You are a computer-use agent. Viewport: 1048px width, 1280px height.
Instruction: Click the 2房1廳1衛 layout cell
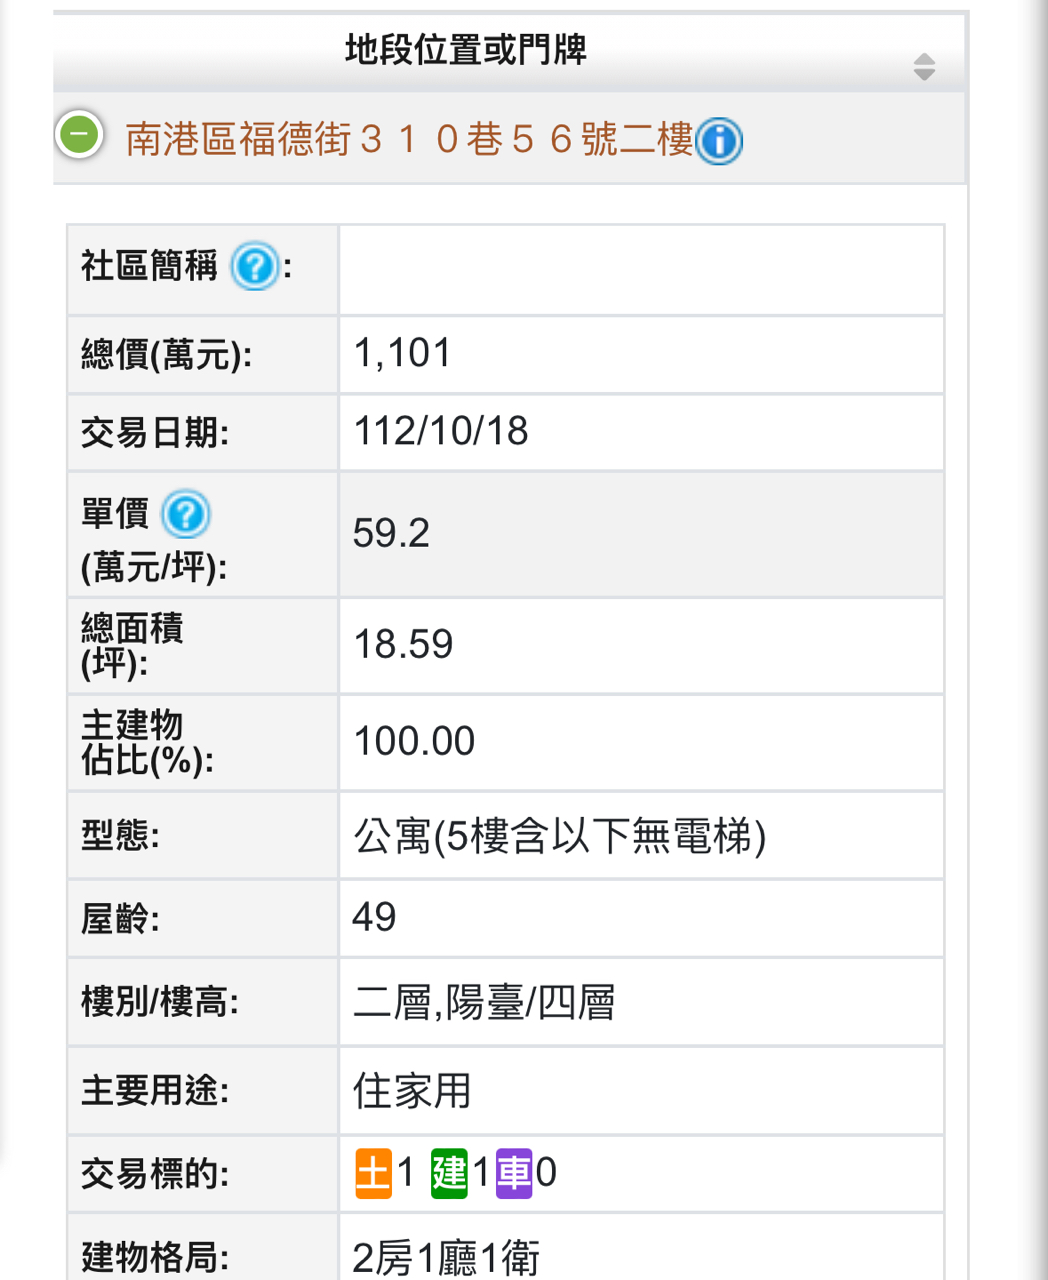(446, 1257)
